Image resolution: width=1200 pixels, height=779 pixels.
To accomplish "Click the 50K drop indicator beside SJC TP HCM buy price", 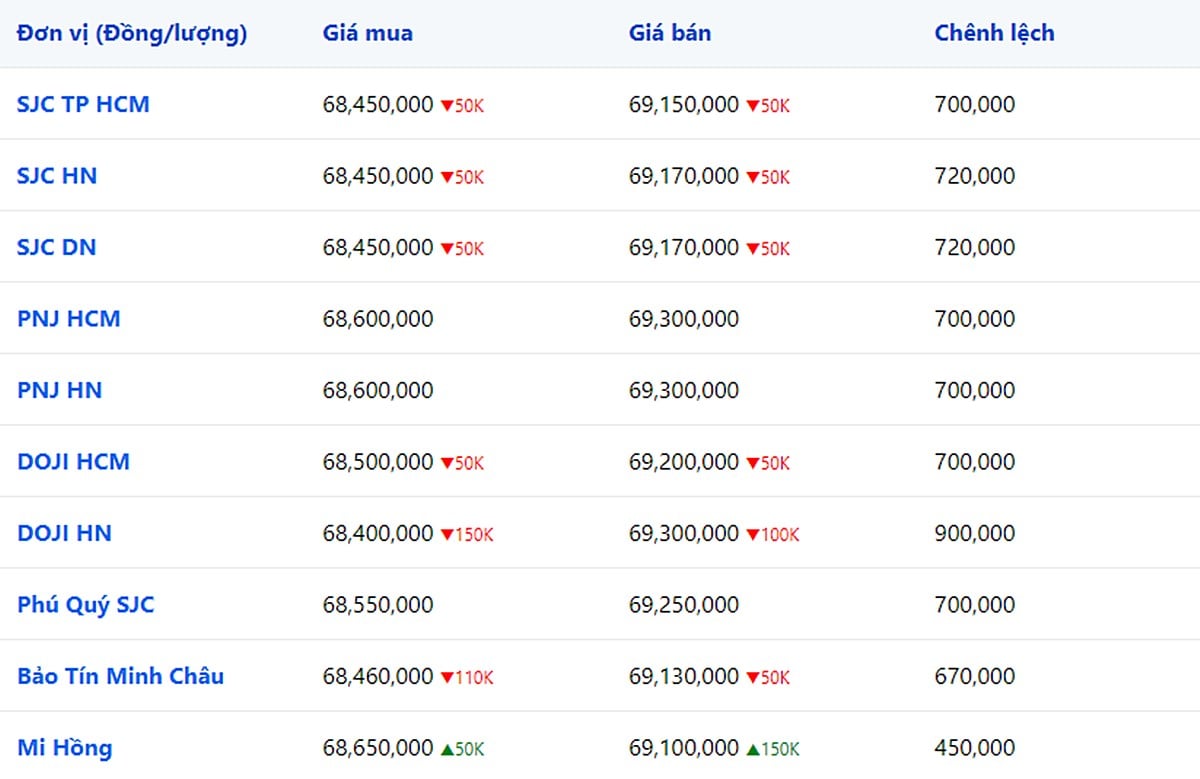I will (462, 106).
